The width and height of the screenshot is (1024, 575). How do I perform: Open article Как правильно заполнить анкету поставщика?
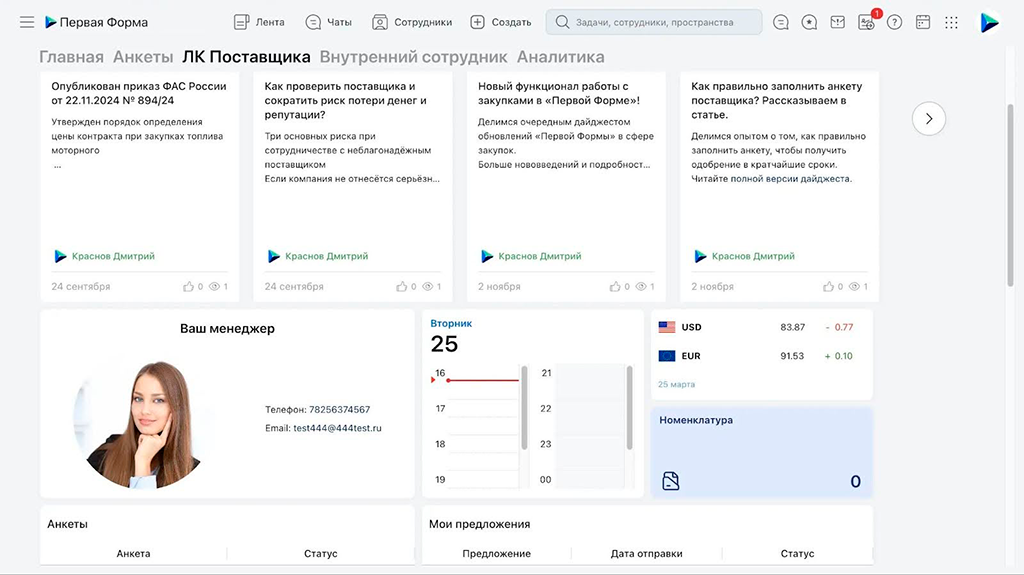coord(776,100)
